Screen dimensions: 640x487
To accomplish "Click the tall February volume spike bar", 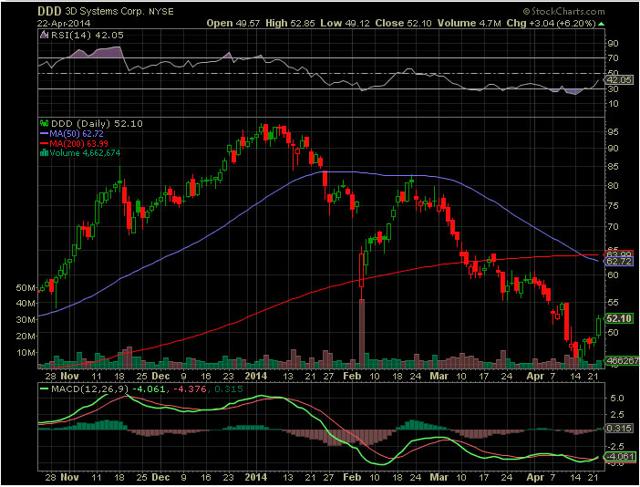I will tap(362, 333).
